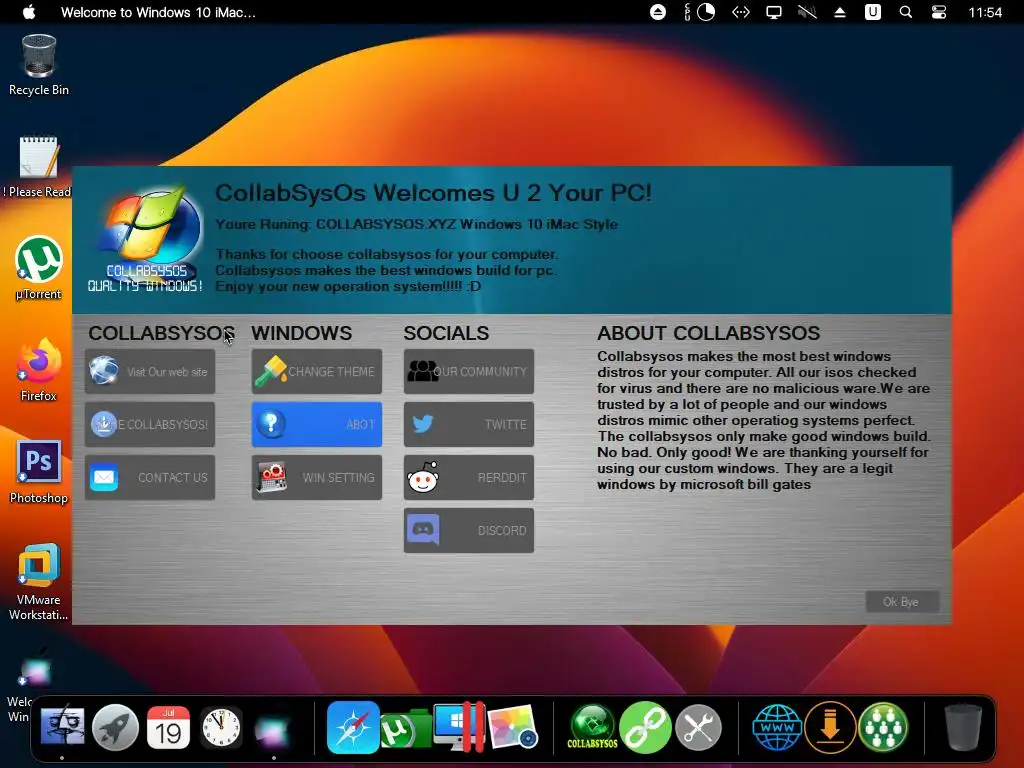Open Spotlight search magnifier in menu bar
This screenshot has height=768, width=1024.
[x=906, y=12]
